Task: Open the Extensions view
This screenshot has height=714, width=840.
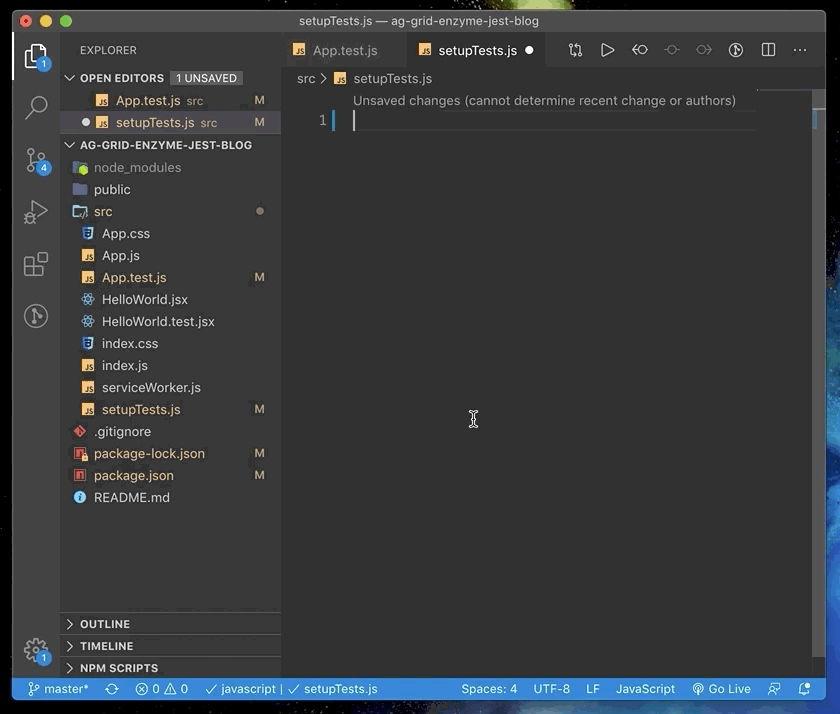Action: (36, 264)
